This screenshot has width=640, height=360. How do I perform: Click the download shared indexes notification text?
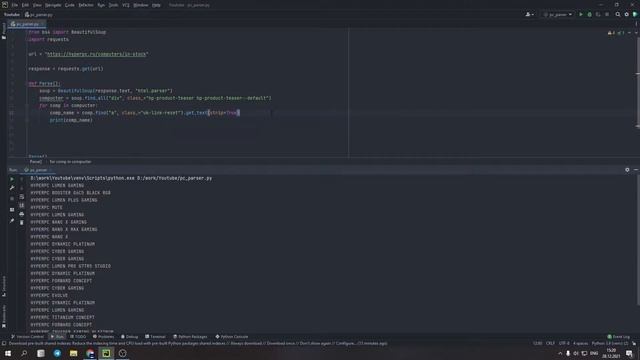coord(198,344)
